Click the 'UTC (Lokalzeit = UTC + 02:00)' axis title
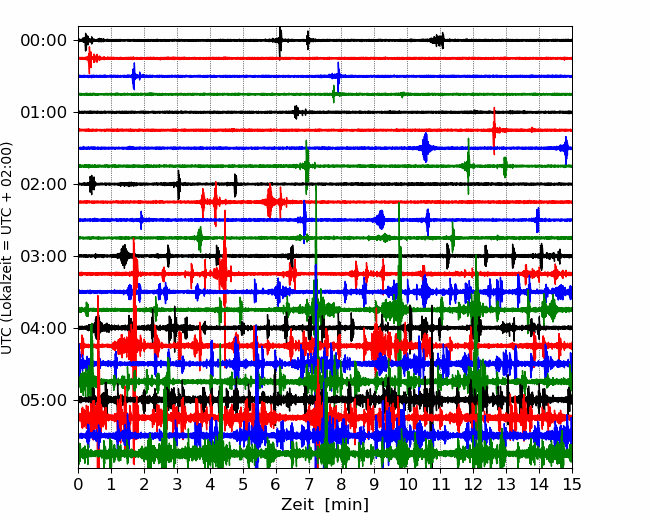Image resolution: width=650 pixels, height=520 pixels. pos(7,248)
